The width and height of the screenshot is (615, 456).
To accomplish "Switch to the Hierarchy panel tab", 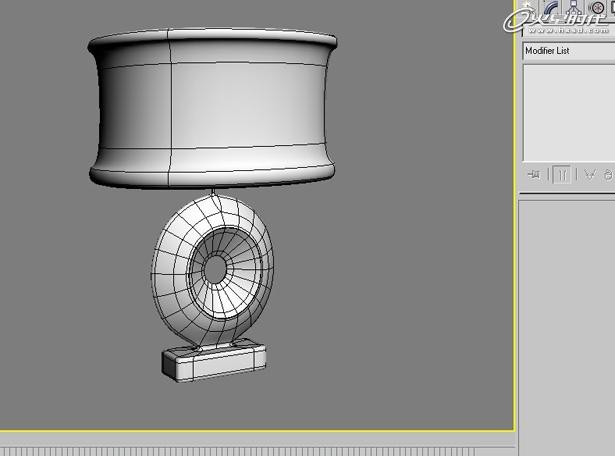I will pyautogui.click(x=574, y=8).
